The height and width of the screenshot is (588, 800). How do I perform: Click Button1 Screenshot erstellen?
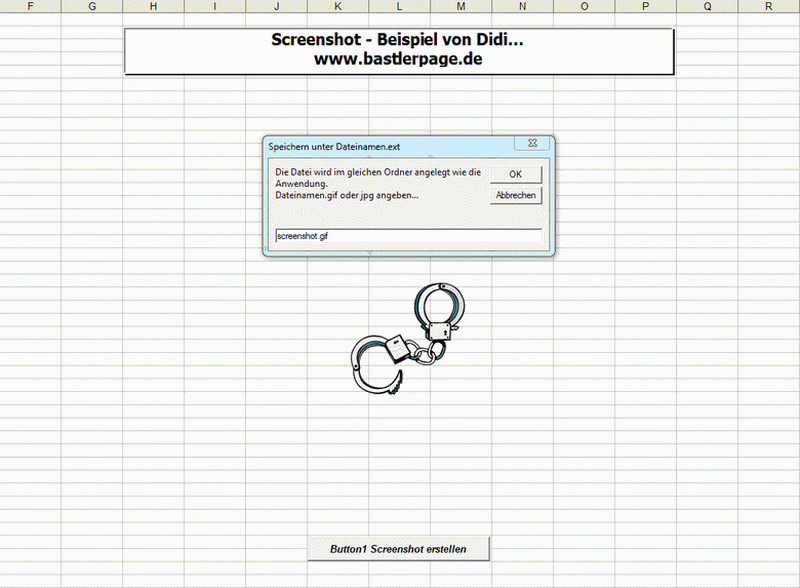point(398,549)
